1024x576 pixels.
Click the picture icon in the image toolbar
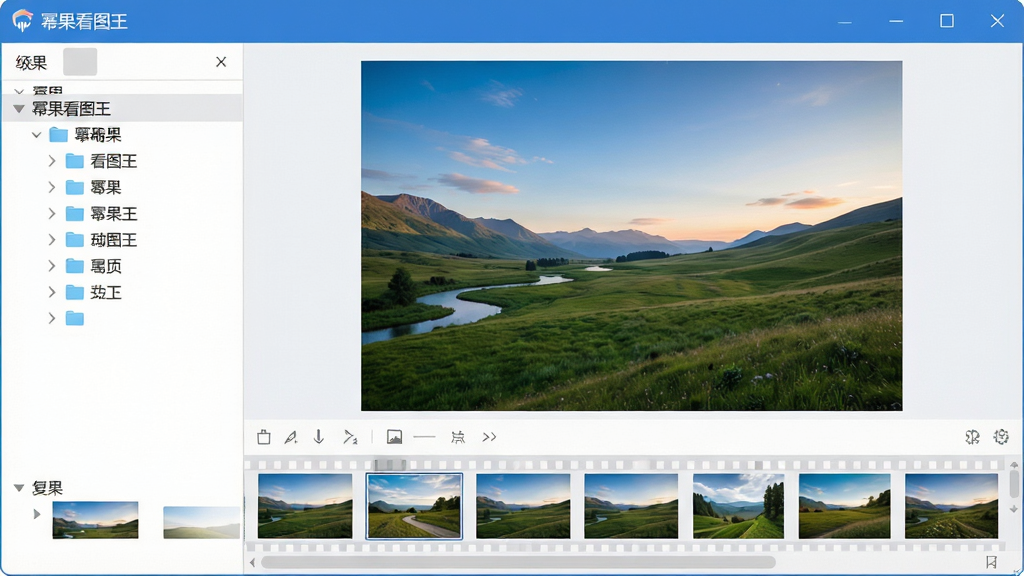(x=394, y=437)
